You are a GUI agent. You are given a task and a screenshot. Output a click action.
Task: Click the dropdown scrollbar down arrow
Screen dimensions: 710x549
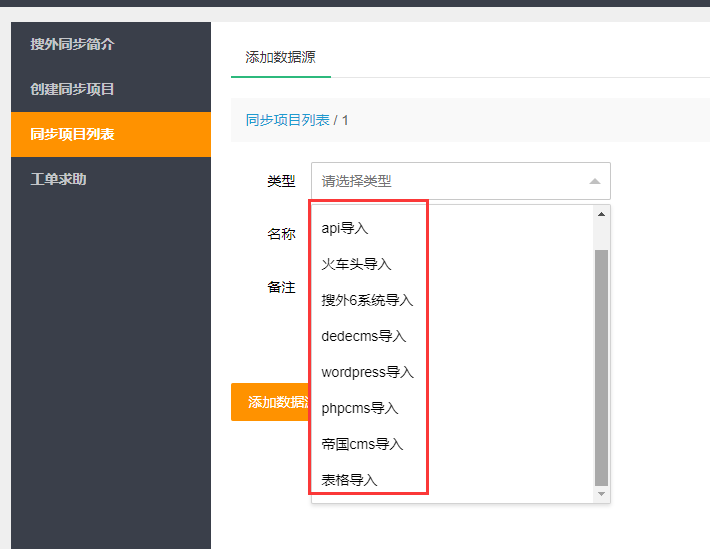[x=601, y=494]
